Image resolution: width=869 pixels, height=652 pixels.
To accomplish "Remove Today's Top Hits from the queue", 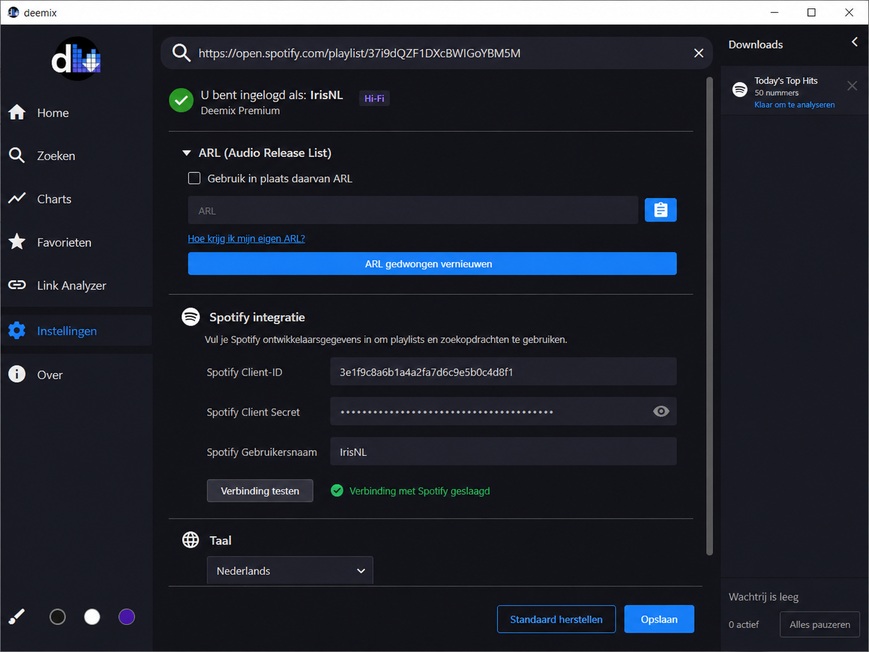I will [x=852, y=85].
